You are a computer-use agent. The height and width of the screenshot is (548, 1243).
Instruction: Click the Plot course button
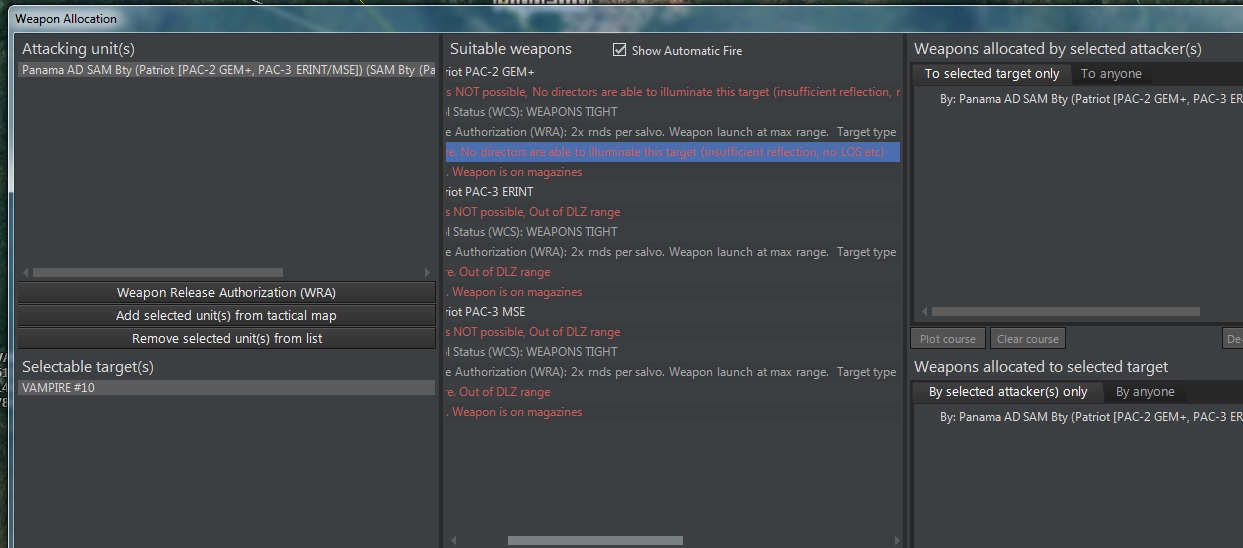[947, 339]
